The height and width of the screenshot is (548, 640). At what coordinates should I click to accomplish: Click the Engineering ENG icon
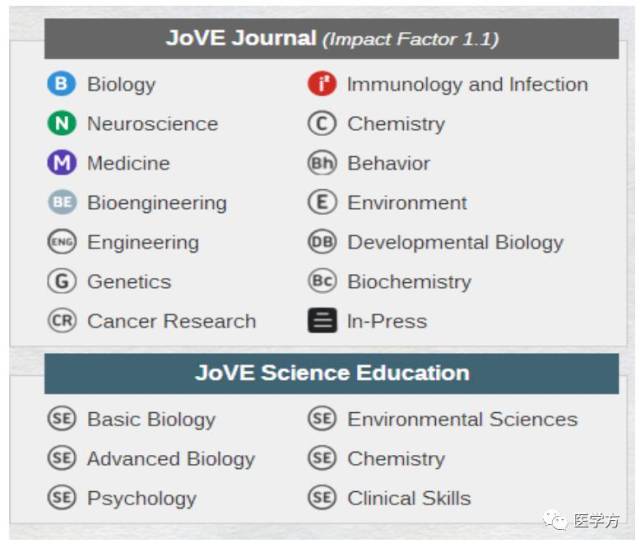62,242
